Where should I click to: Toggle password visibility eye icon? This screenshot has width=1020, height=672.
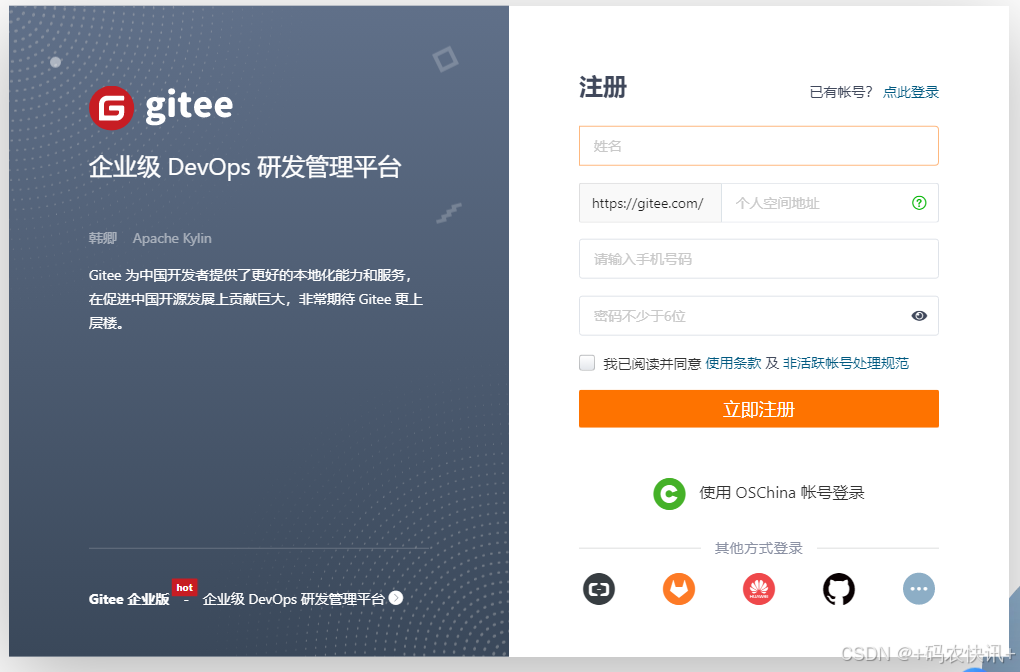919,316
